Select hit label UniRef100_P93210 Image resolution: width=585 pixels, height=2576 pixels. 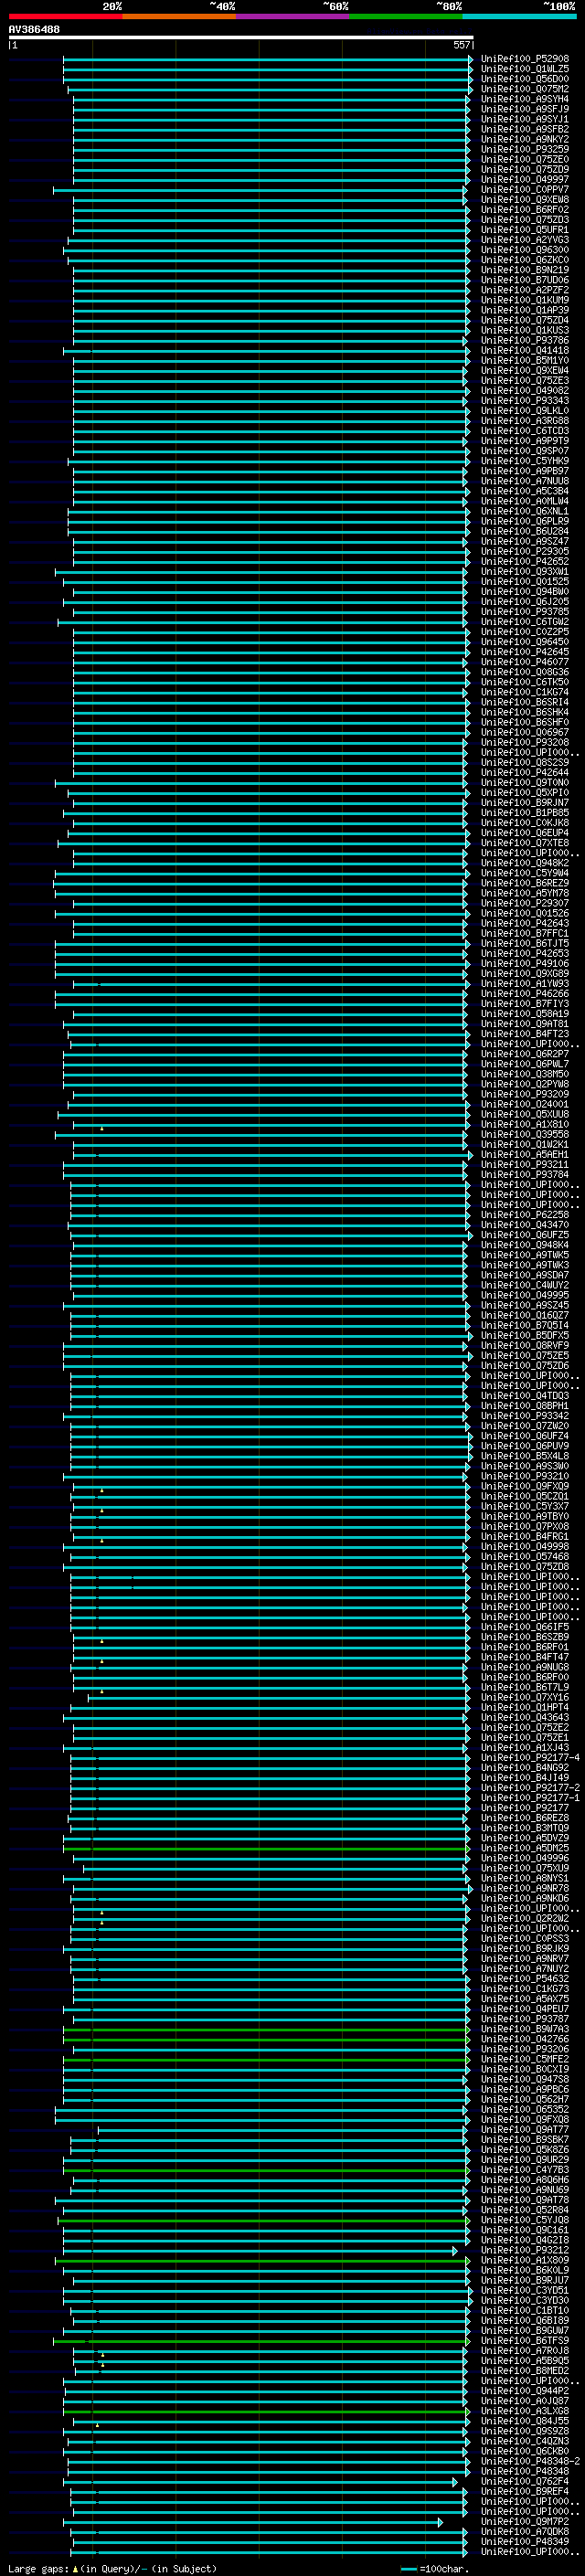coord(524,1476)
